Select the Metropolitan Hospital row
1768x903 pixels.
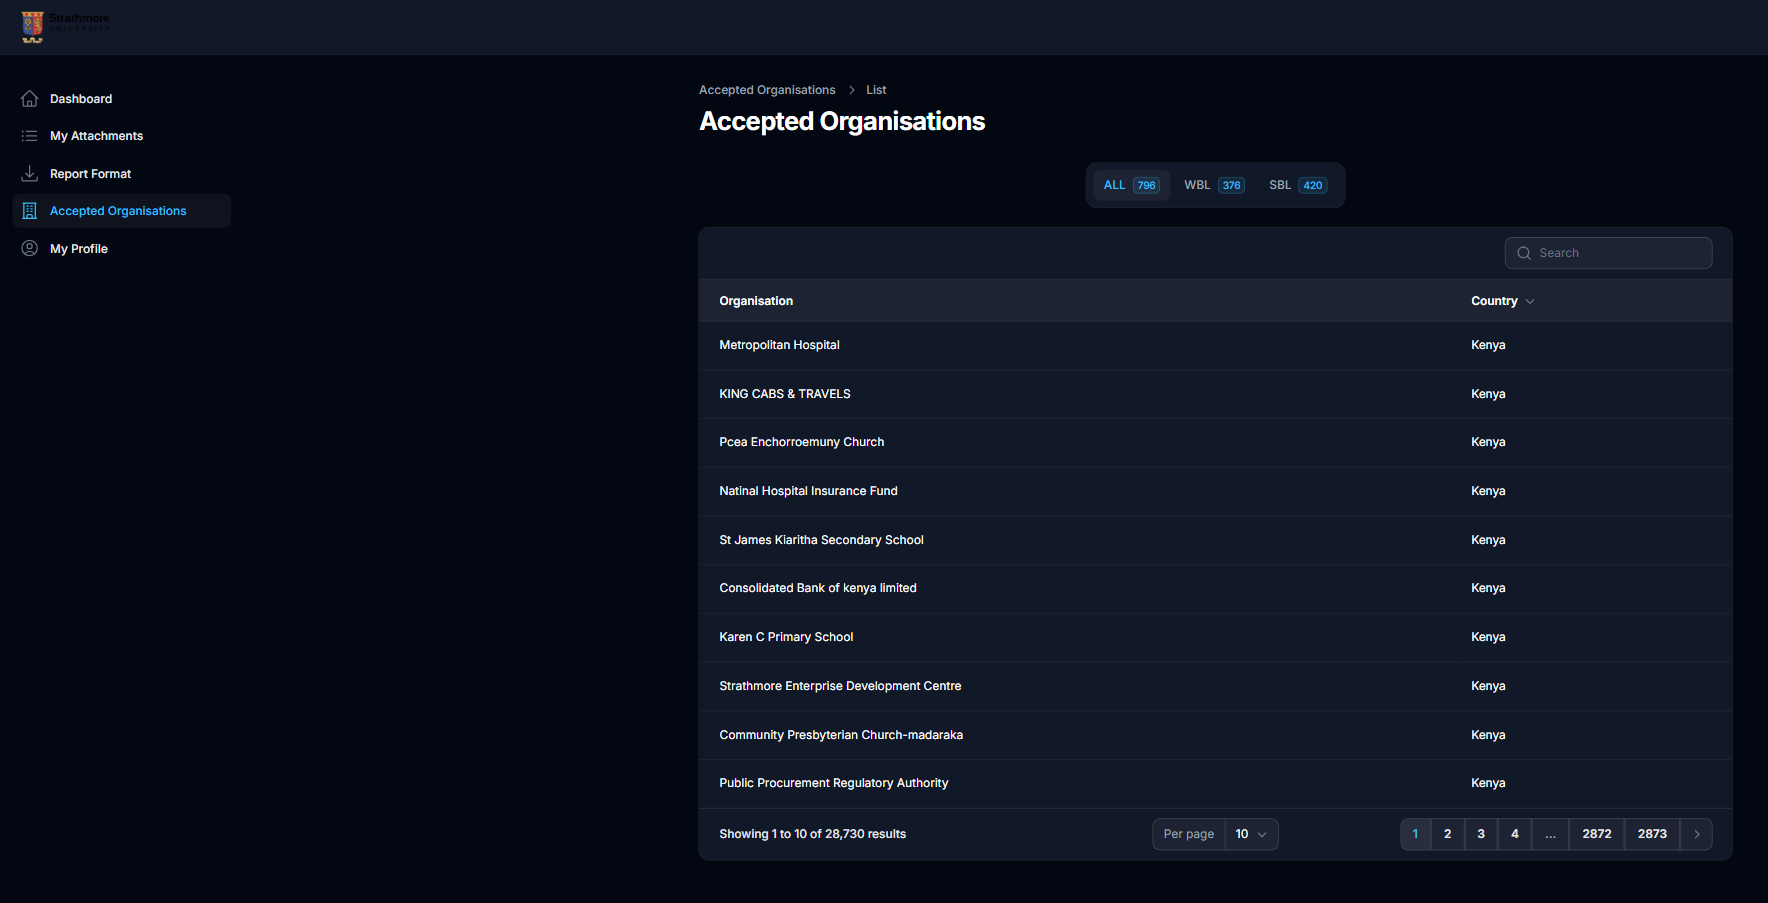(779, 345)
